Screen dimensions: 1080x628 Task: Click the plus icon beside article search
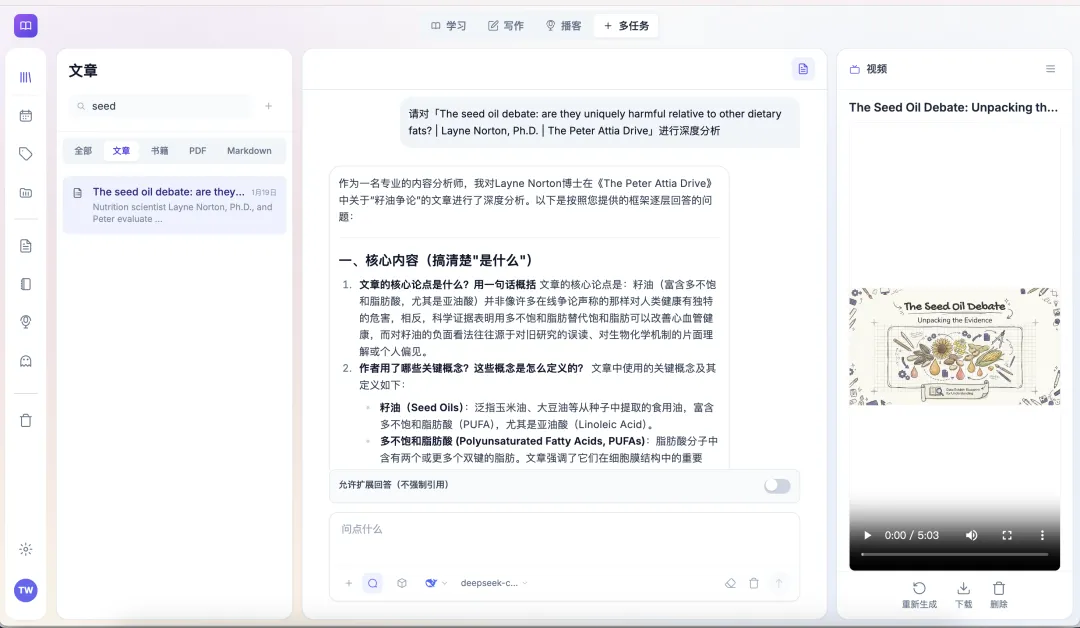(269, 106)
